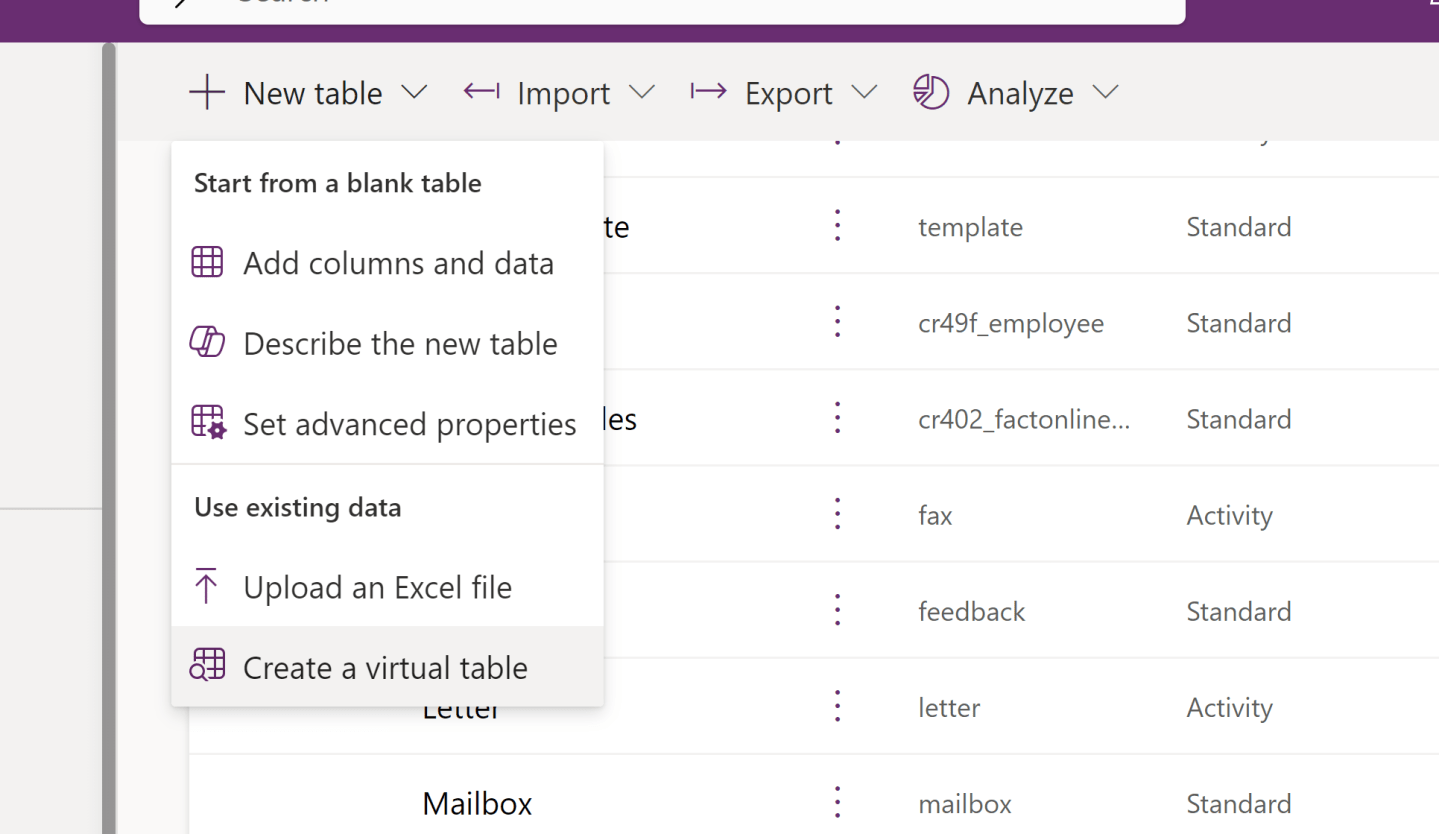
Task: Select the New table plus icon
Action: pyautogui.click(x=205, y=92)
